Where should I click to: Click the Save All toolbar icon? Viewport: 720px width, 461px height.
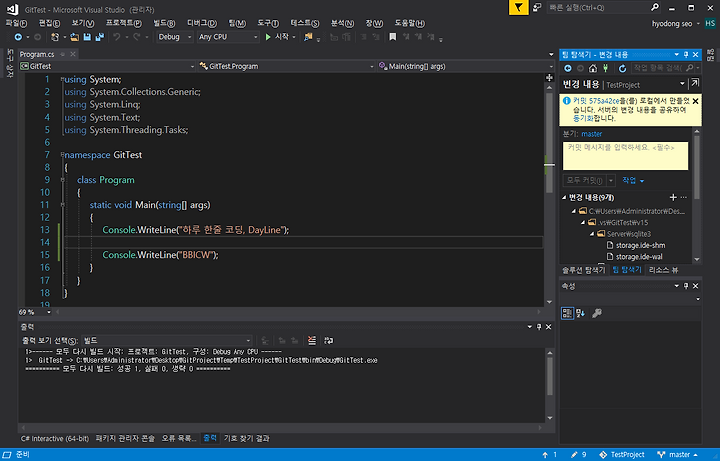point(99,37)
